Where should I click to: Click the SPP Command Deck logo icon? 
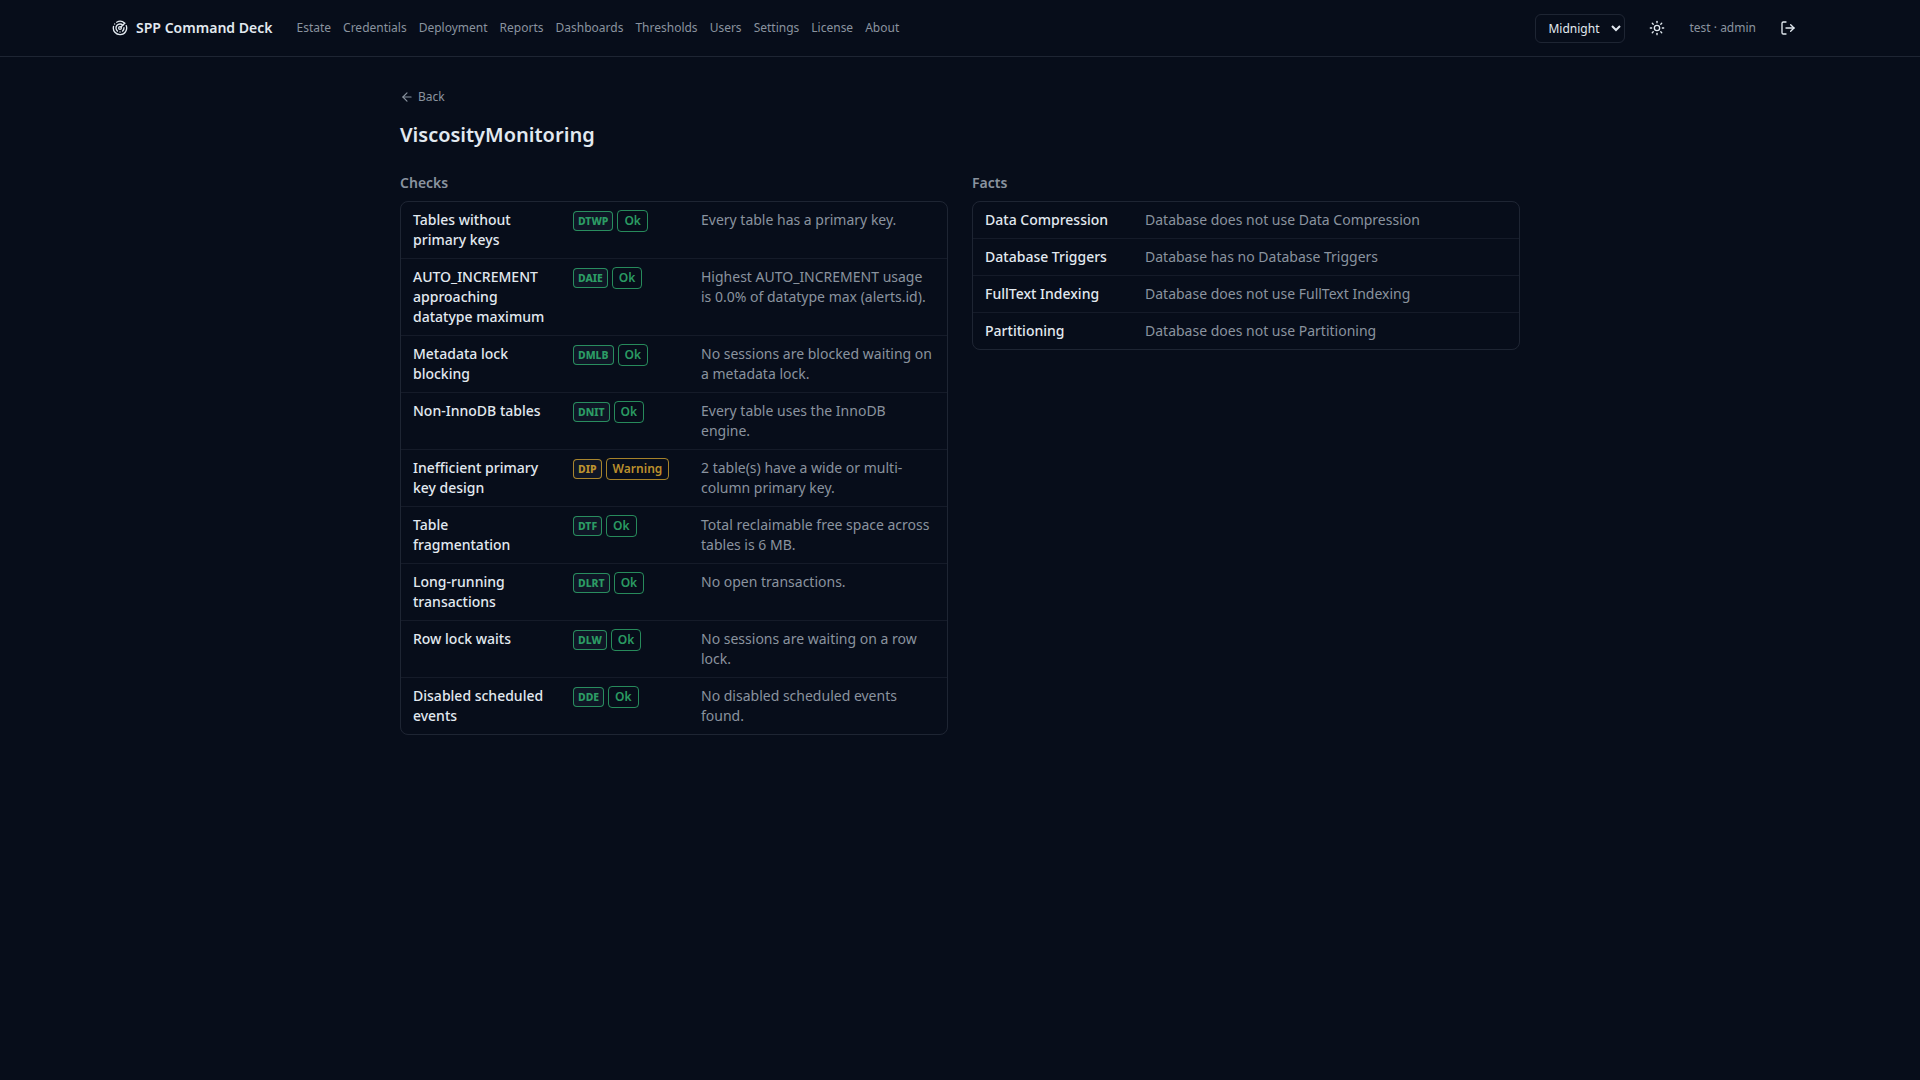click(120, 28)
